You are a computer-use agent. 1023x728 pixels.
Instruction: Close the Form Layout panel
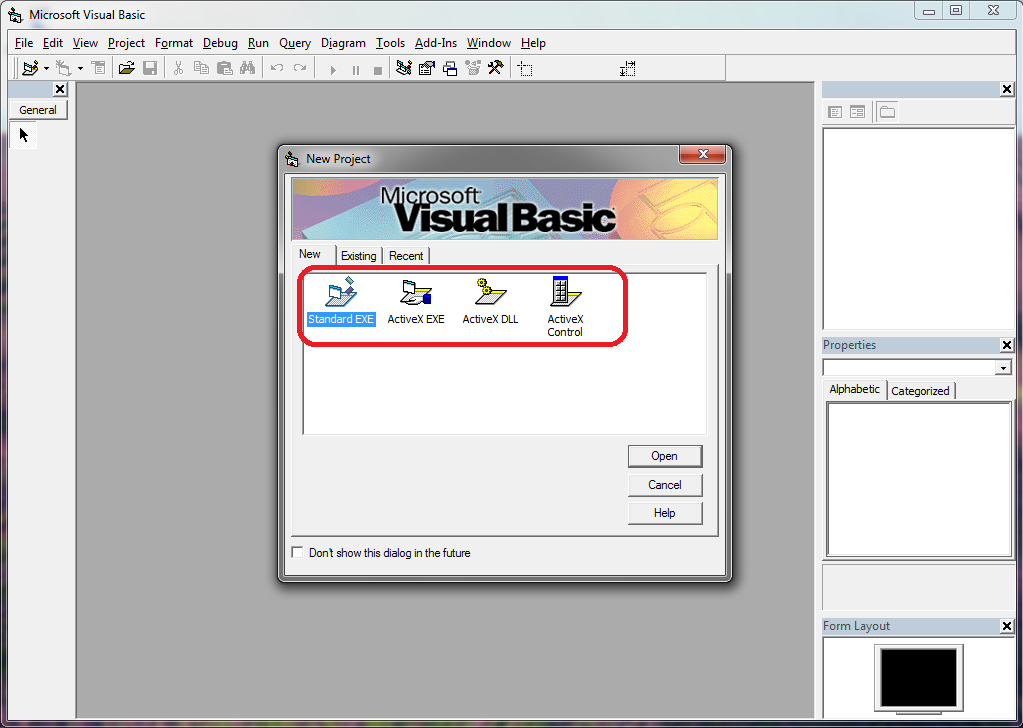[1007, 626]
